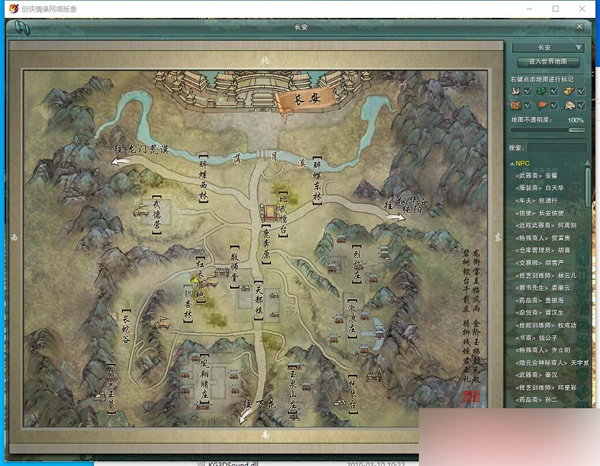600x466 pixels.
Task: Toggle the checkbox beside the gold ore icon
Action: coord(582,91)
